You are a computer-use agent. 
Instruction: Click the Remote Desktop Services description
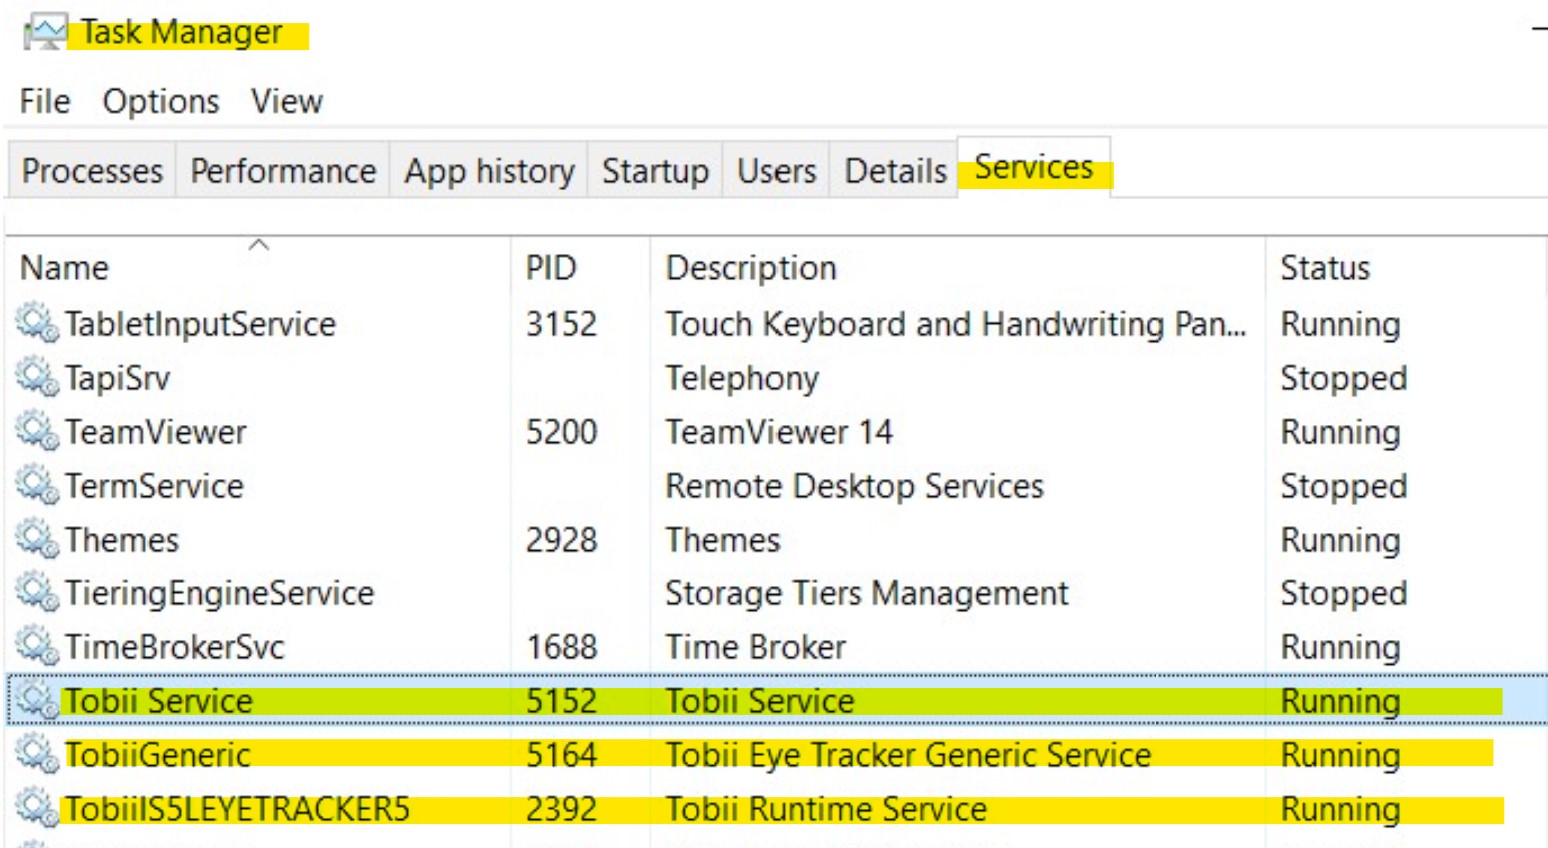854,486
